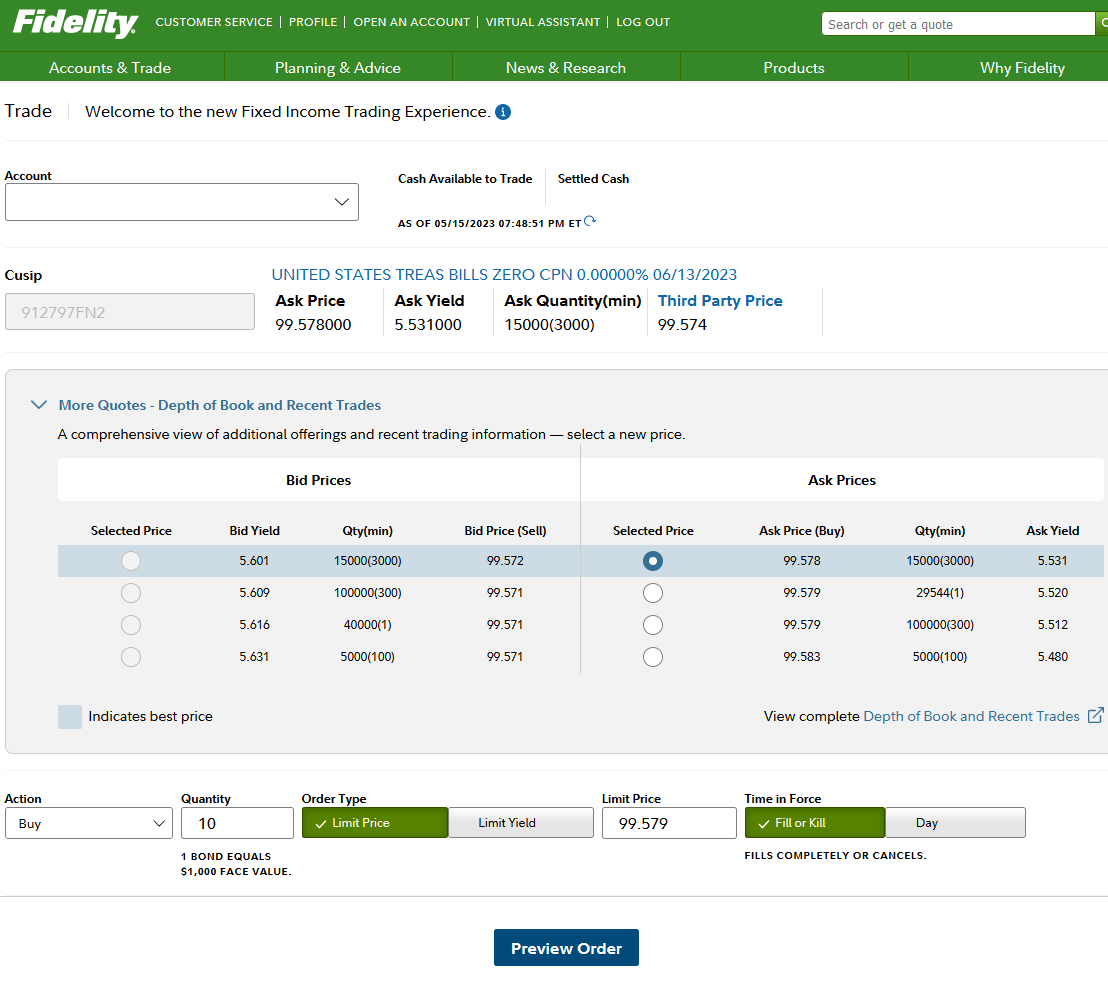Viewport: 1108px width, 1004px height.
Task: Choose Limit Yield order type
Action: (521, 822)
